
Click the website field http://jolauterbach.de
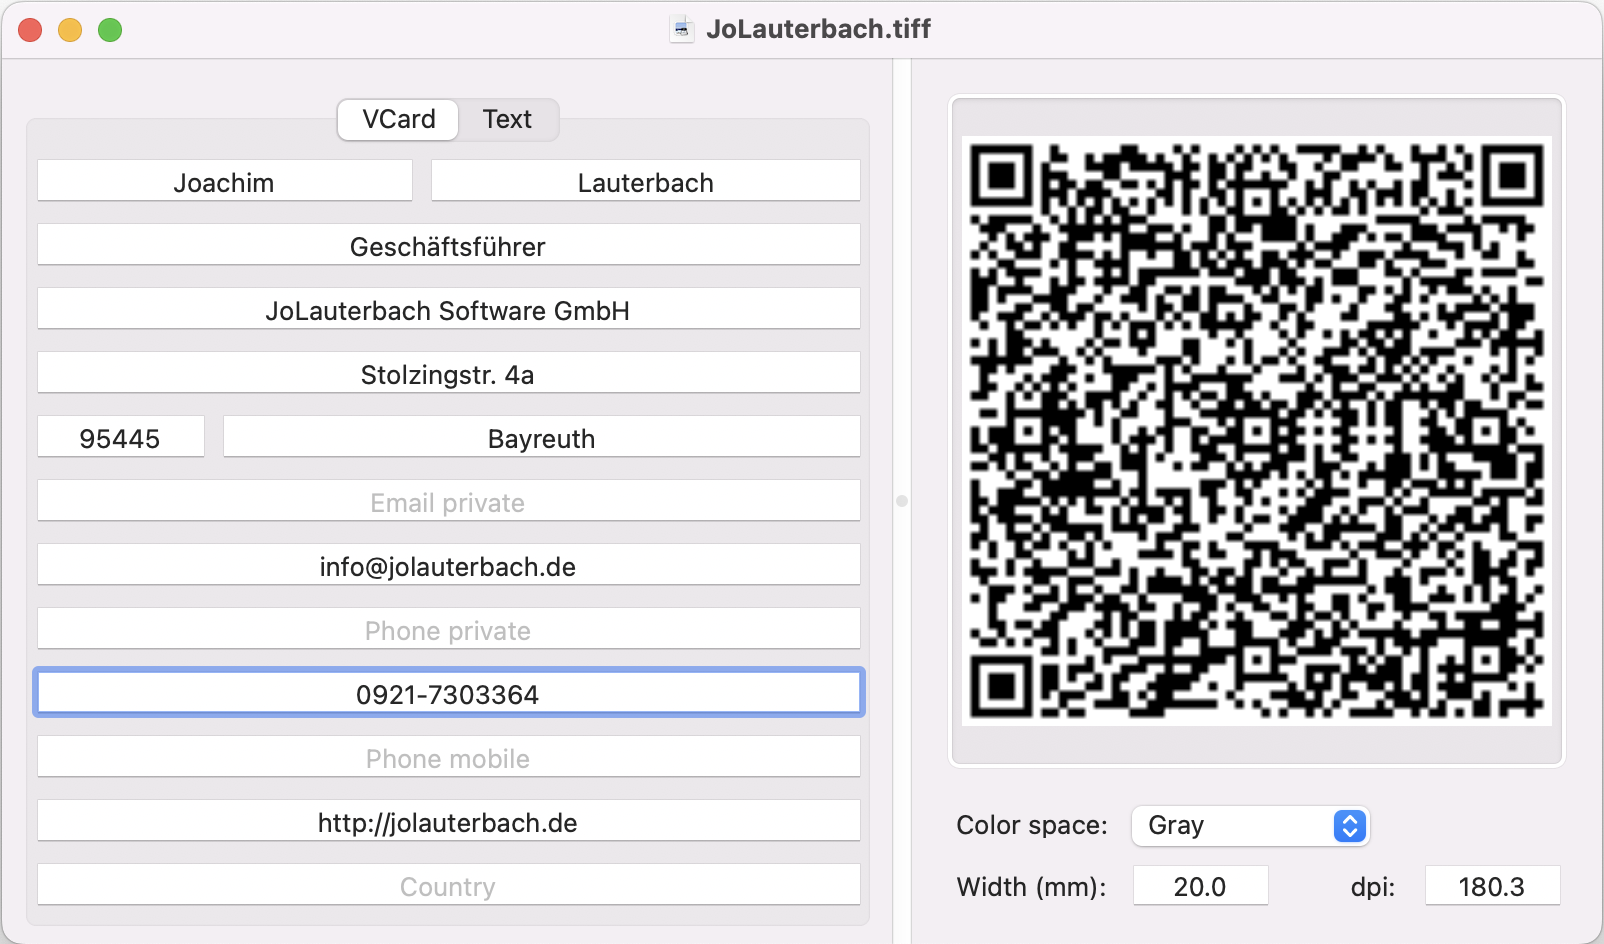pos(448,822)
